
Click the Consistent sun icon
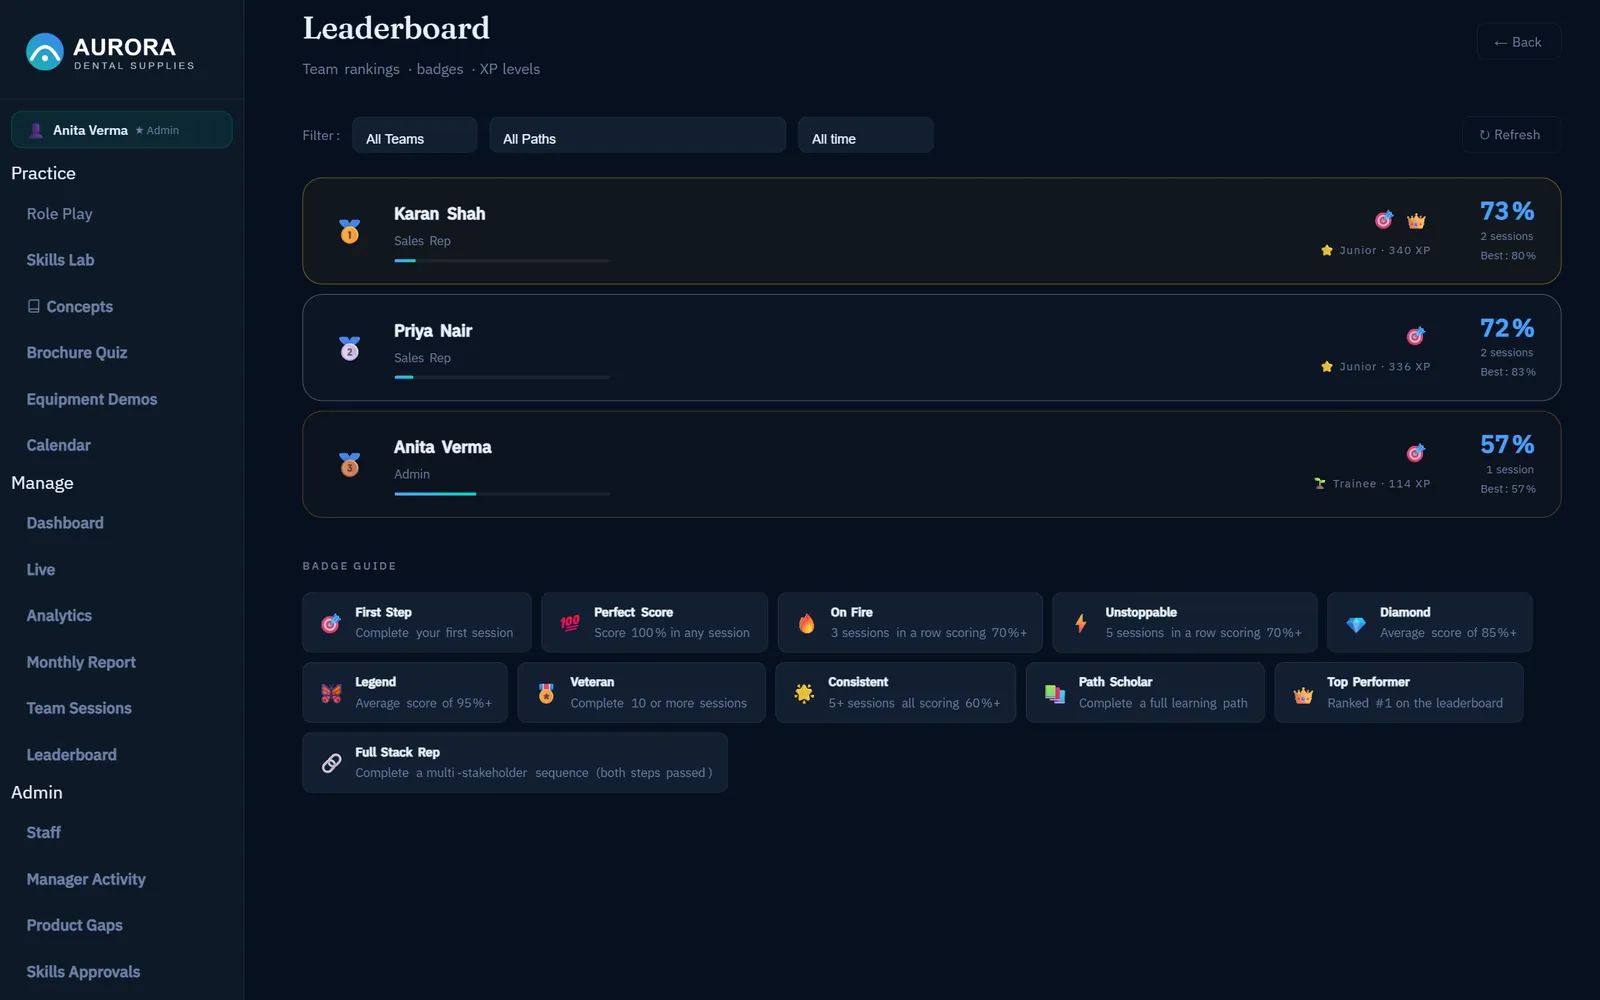804,693
